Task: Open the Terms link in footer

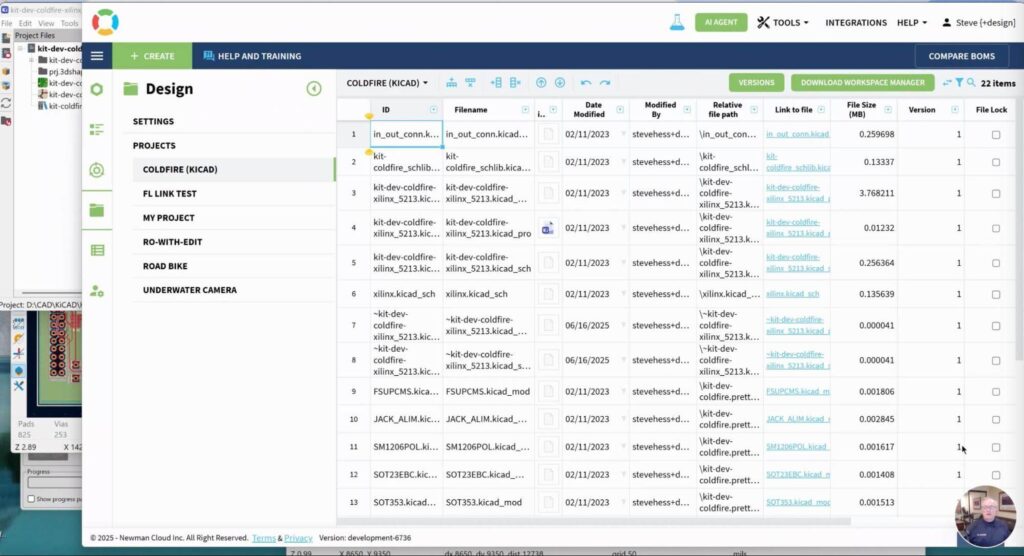Action: tap(264, 538)
